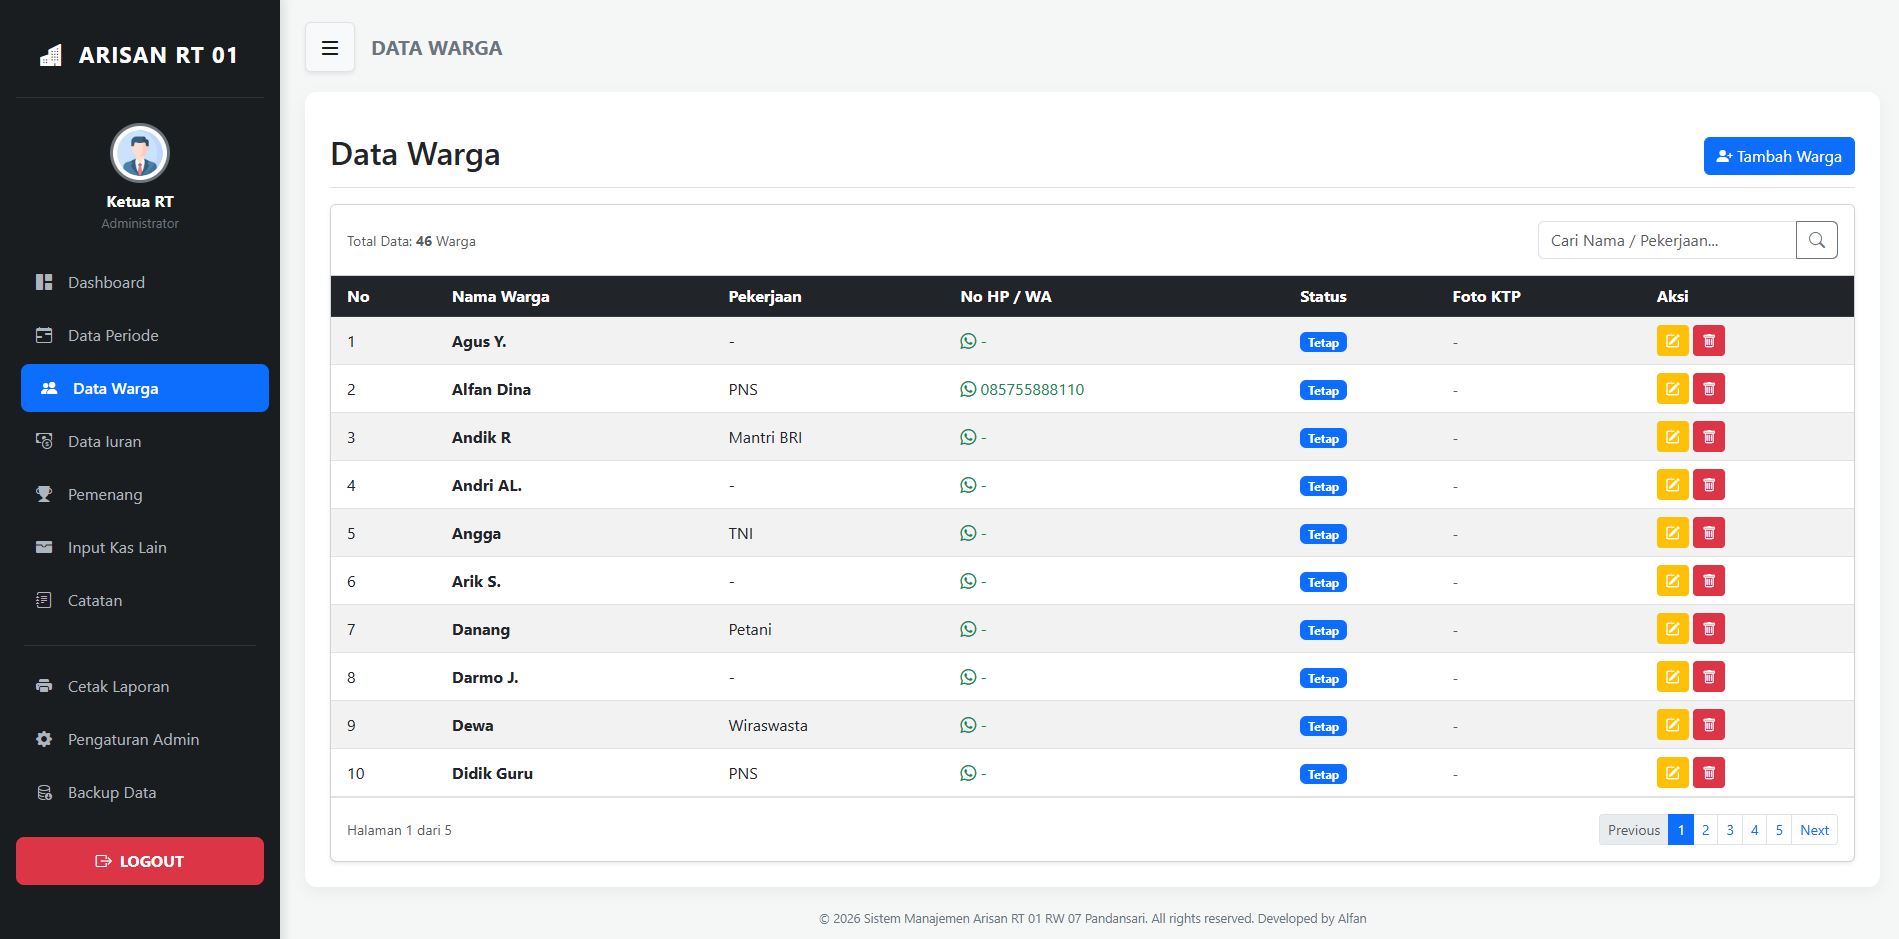Select Pemenang from the sidebar
The width and height of the screenshot is (1899, 939).
(x=105, y=495)
